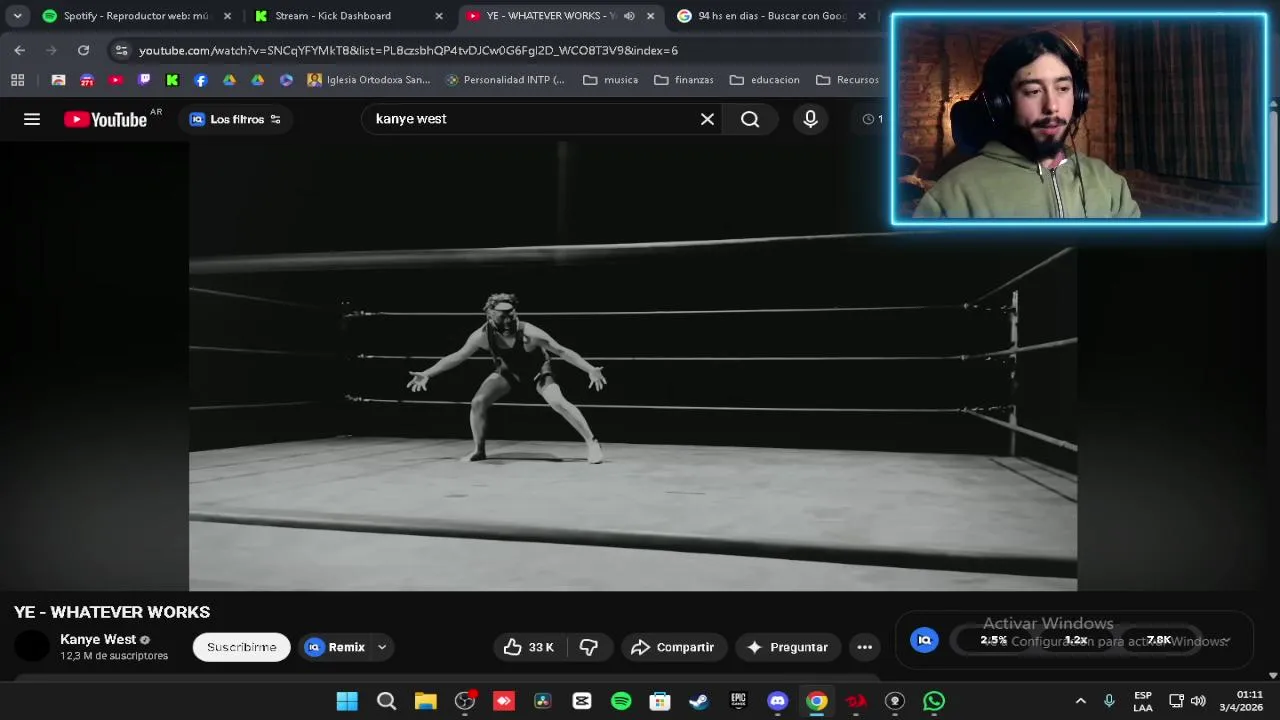Click the blue IQ stats icon

[x=924, y=640]
